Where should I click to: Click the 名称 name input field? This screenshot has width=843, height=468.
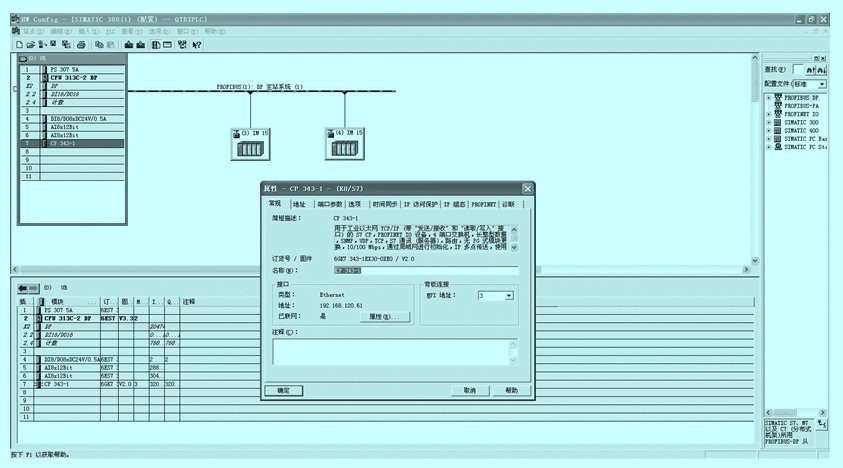(426, 271)
